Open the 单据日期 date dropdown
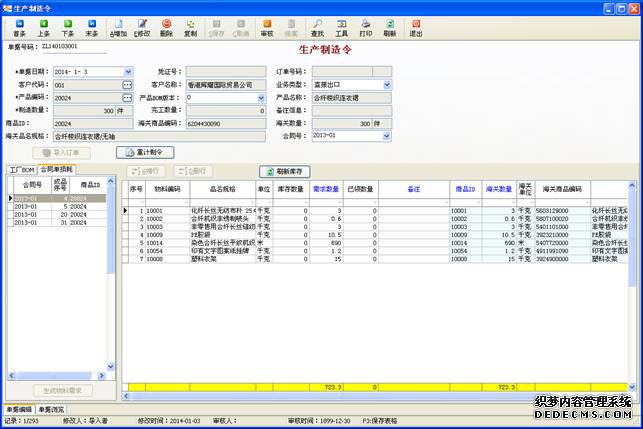643x429 pixels. (127, 72)
